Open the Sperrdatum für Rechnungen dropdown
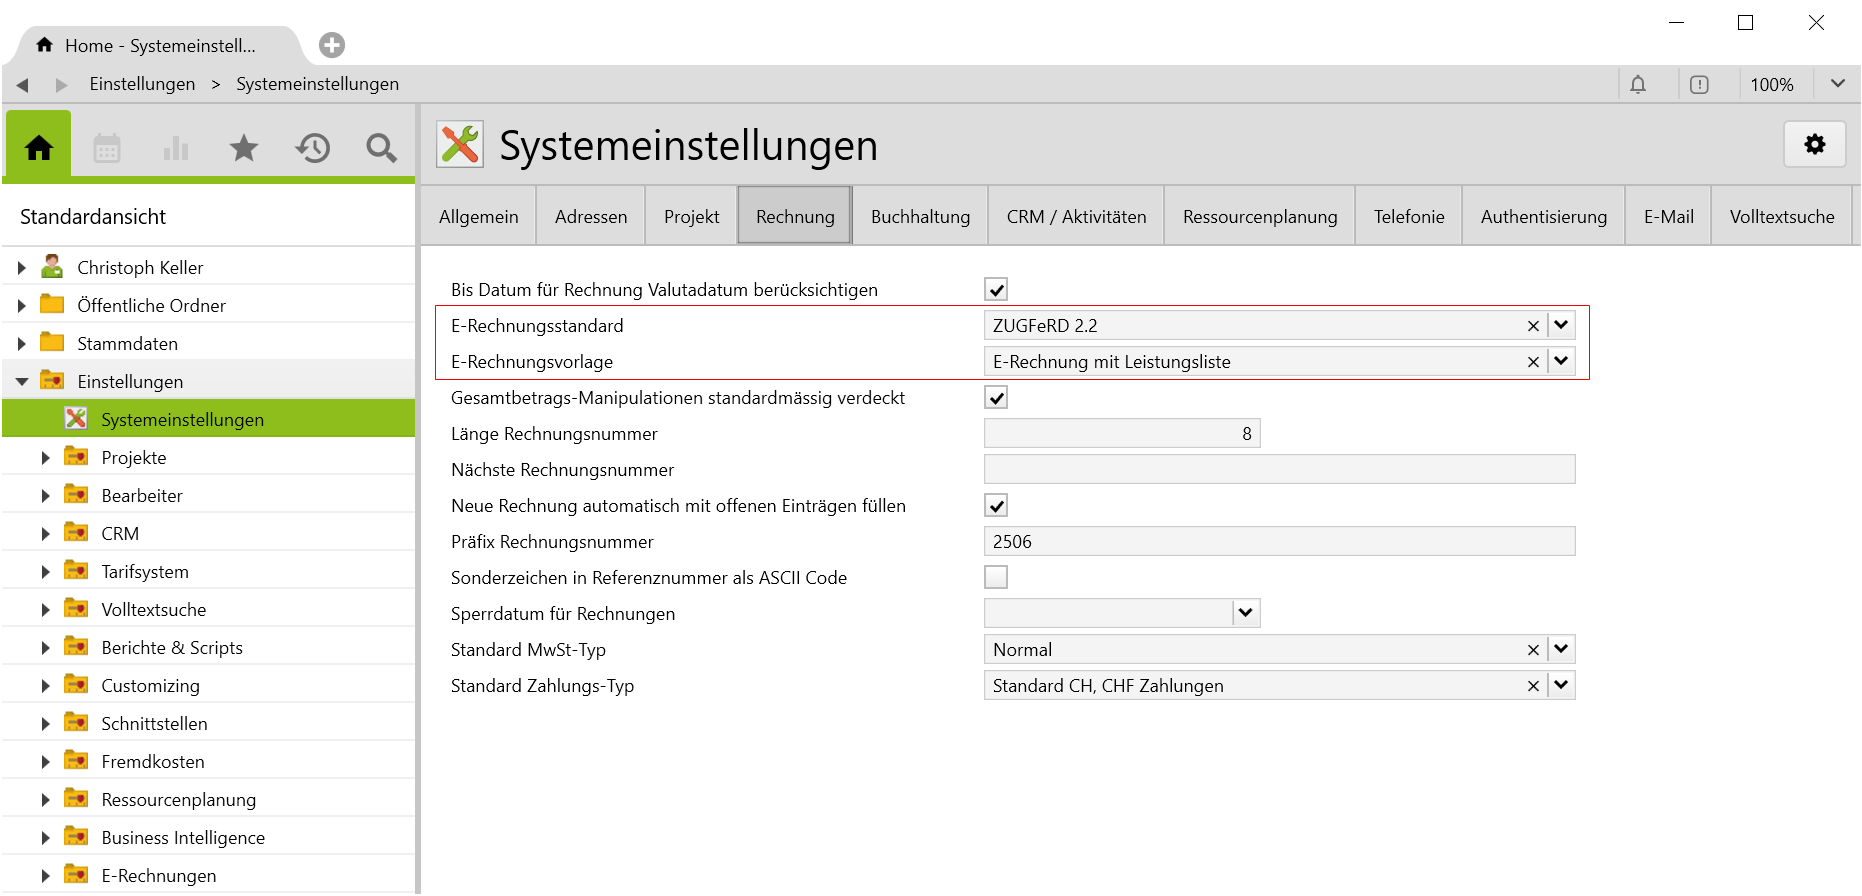The image size is (1862, 896). pos(1245,613)
